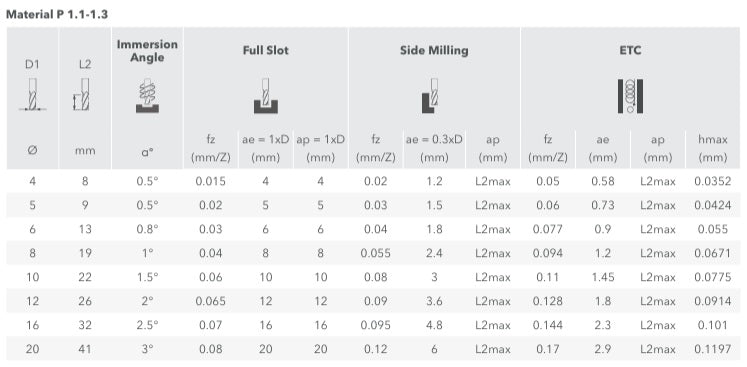This screenshot has height=367, width=747.
Task: Click the Immersion Angle helical ramp icon
Action: pyautogui.click(x=147, y=95)
